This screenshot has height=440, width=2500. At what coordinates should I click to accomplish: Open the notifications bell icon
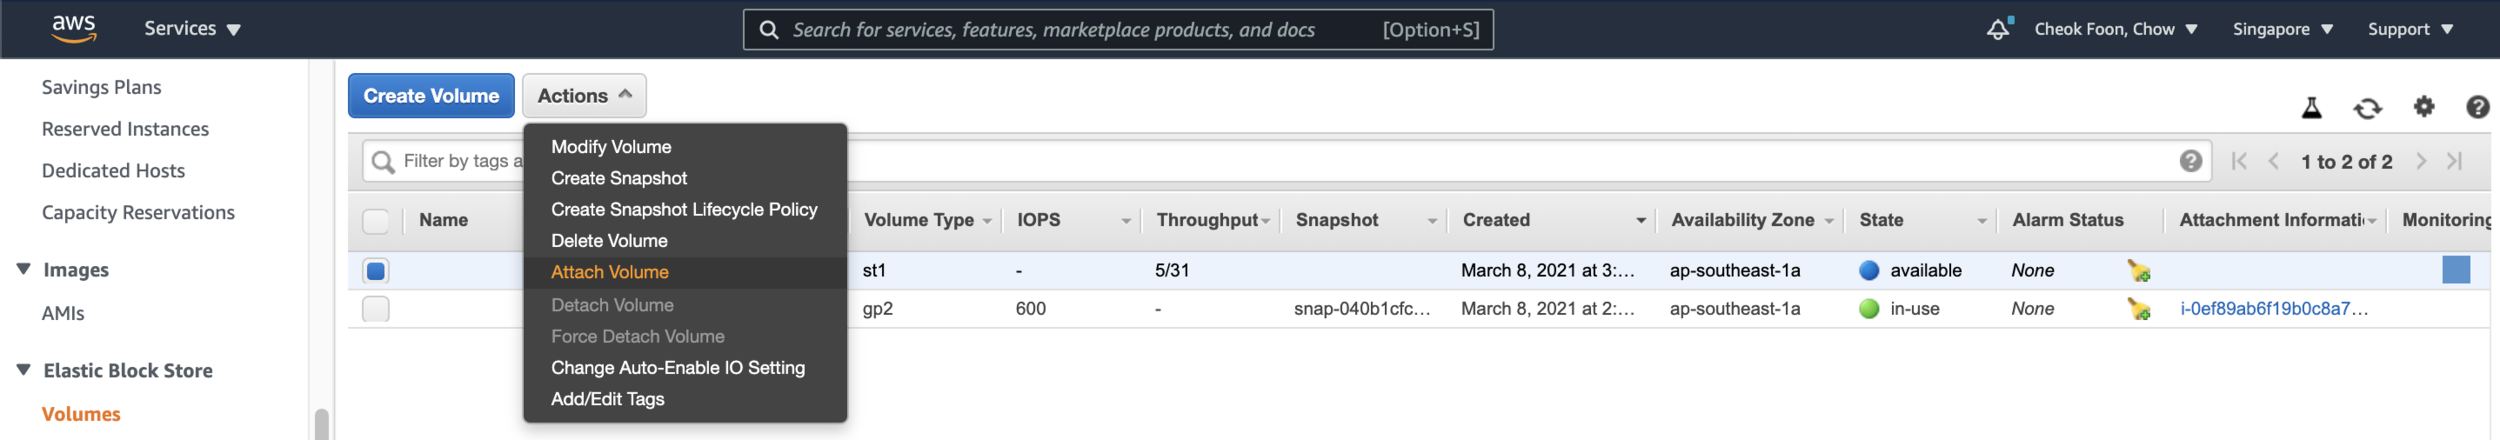click(1997, 29)
